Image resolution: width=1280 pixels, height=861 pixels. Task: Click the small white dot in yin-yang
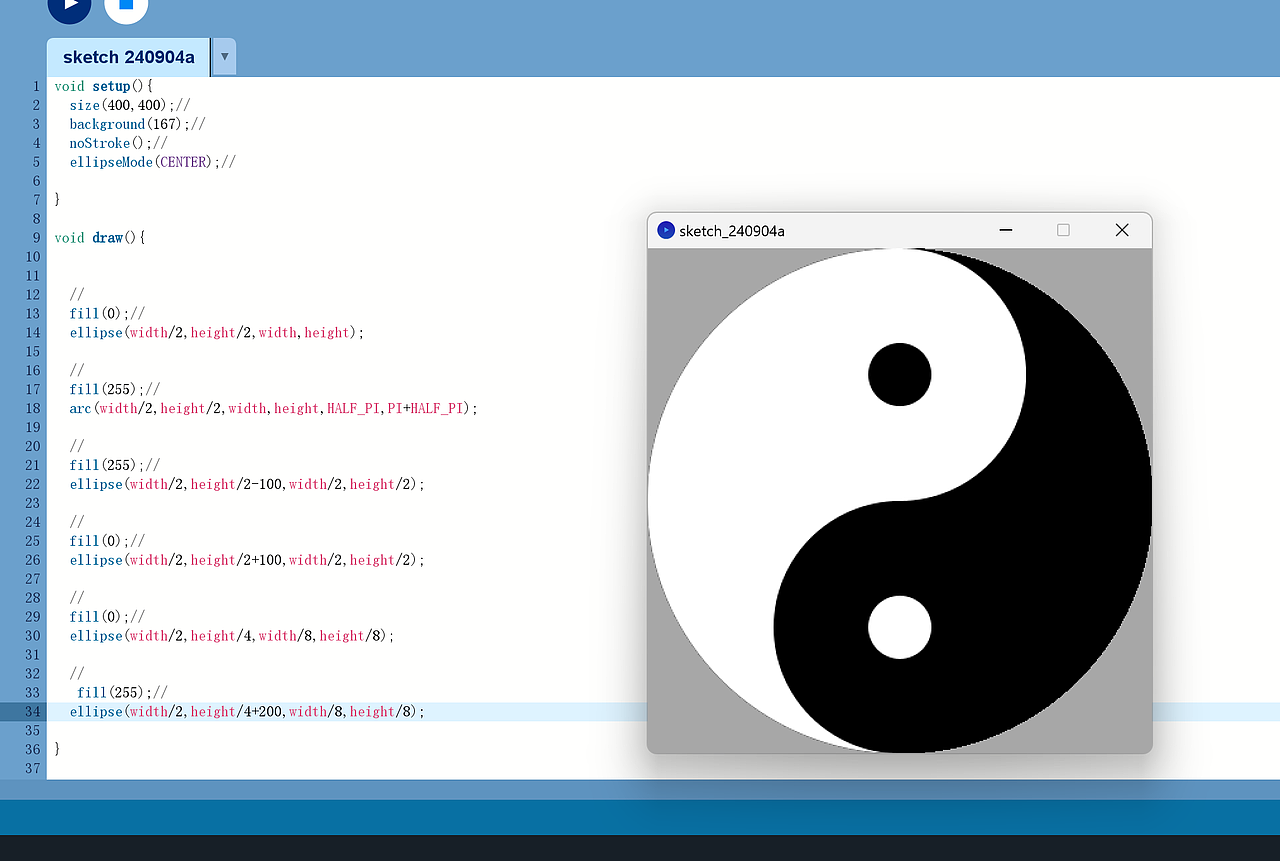900,628
